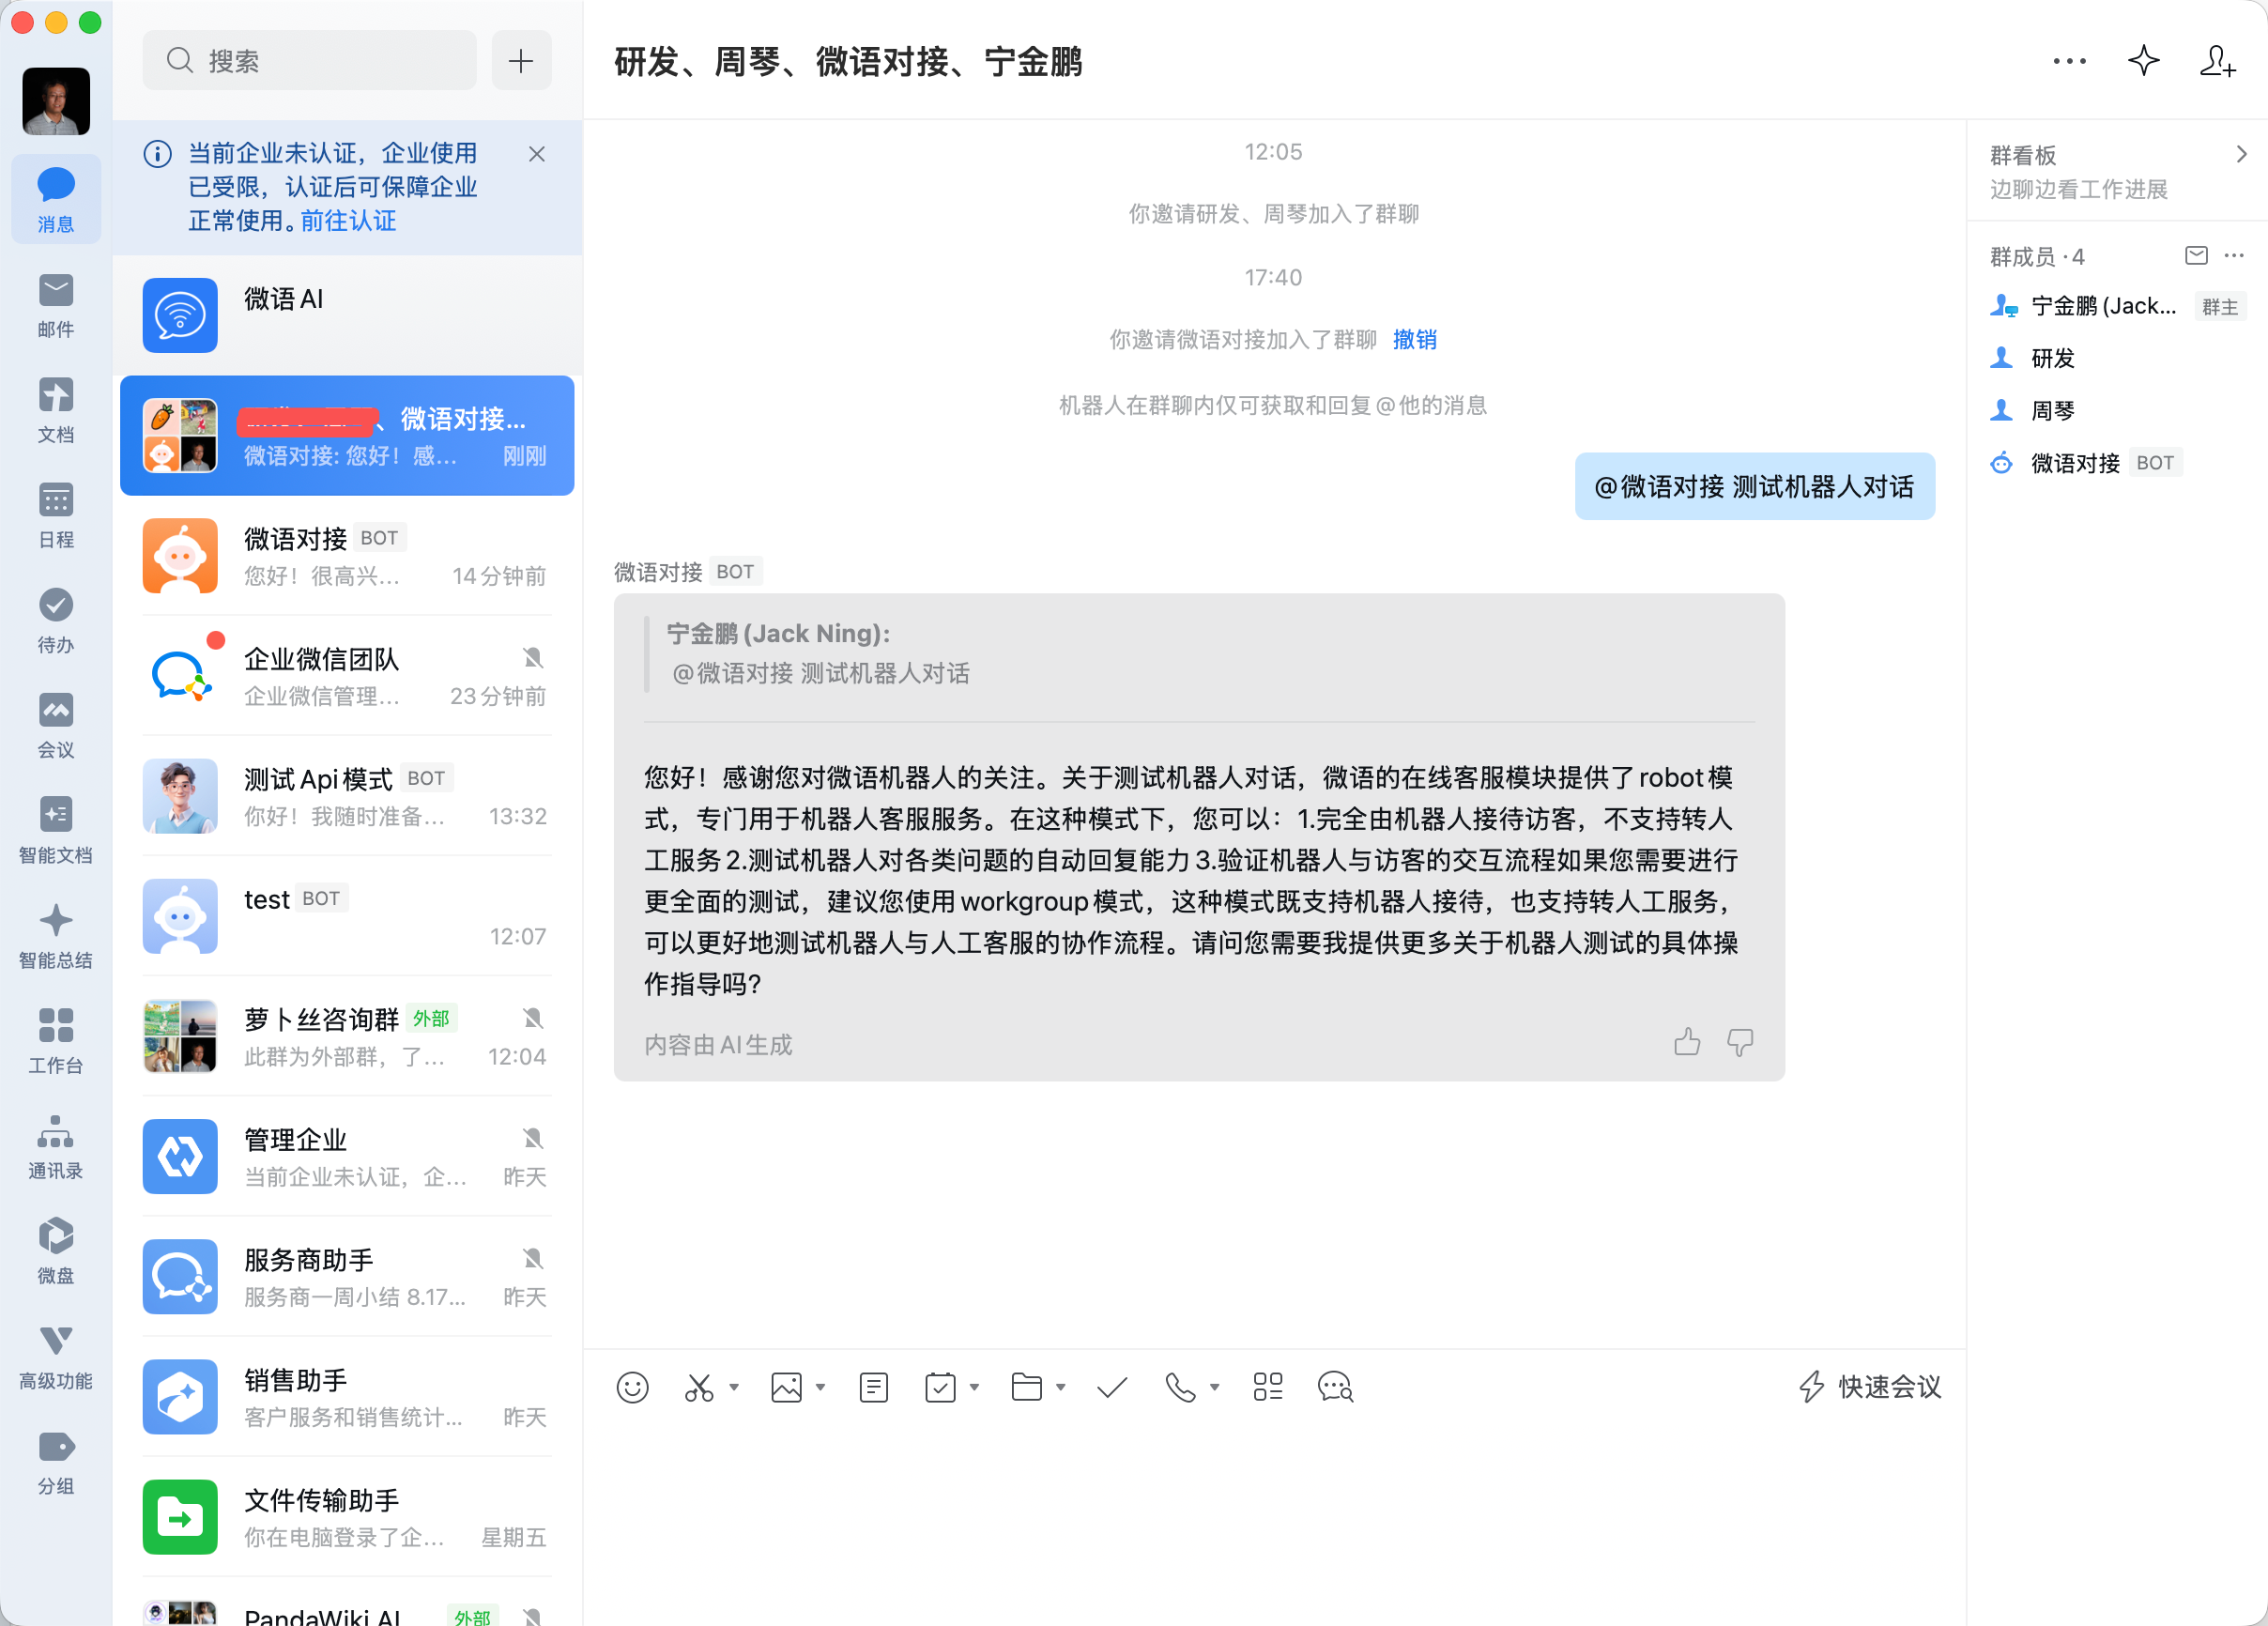Expand the image options dropdown arrow
Image resolution: width=2268 pixels, height=1626 pixels.
(821, 1387)
